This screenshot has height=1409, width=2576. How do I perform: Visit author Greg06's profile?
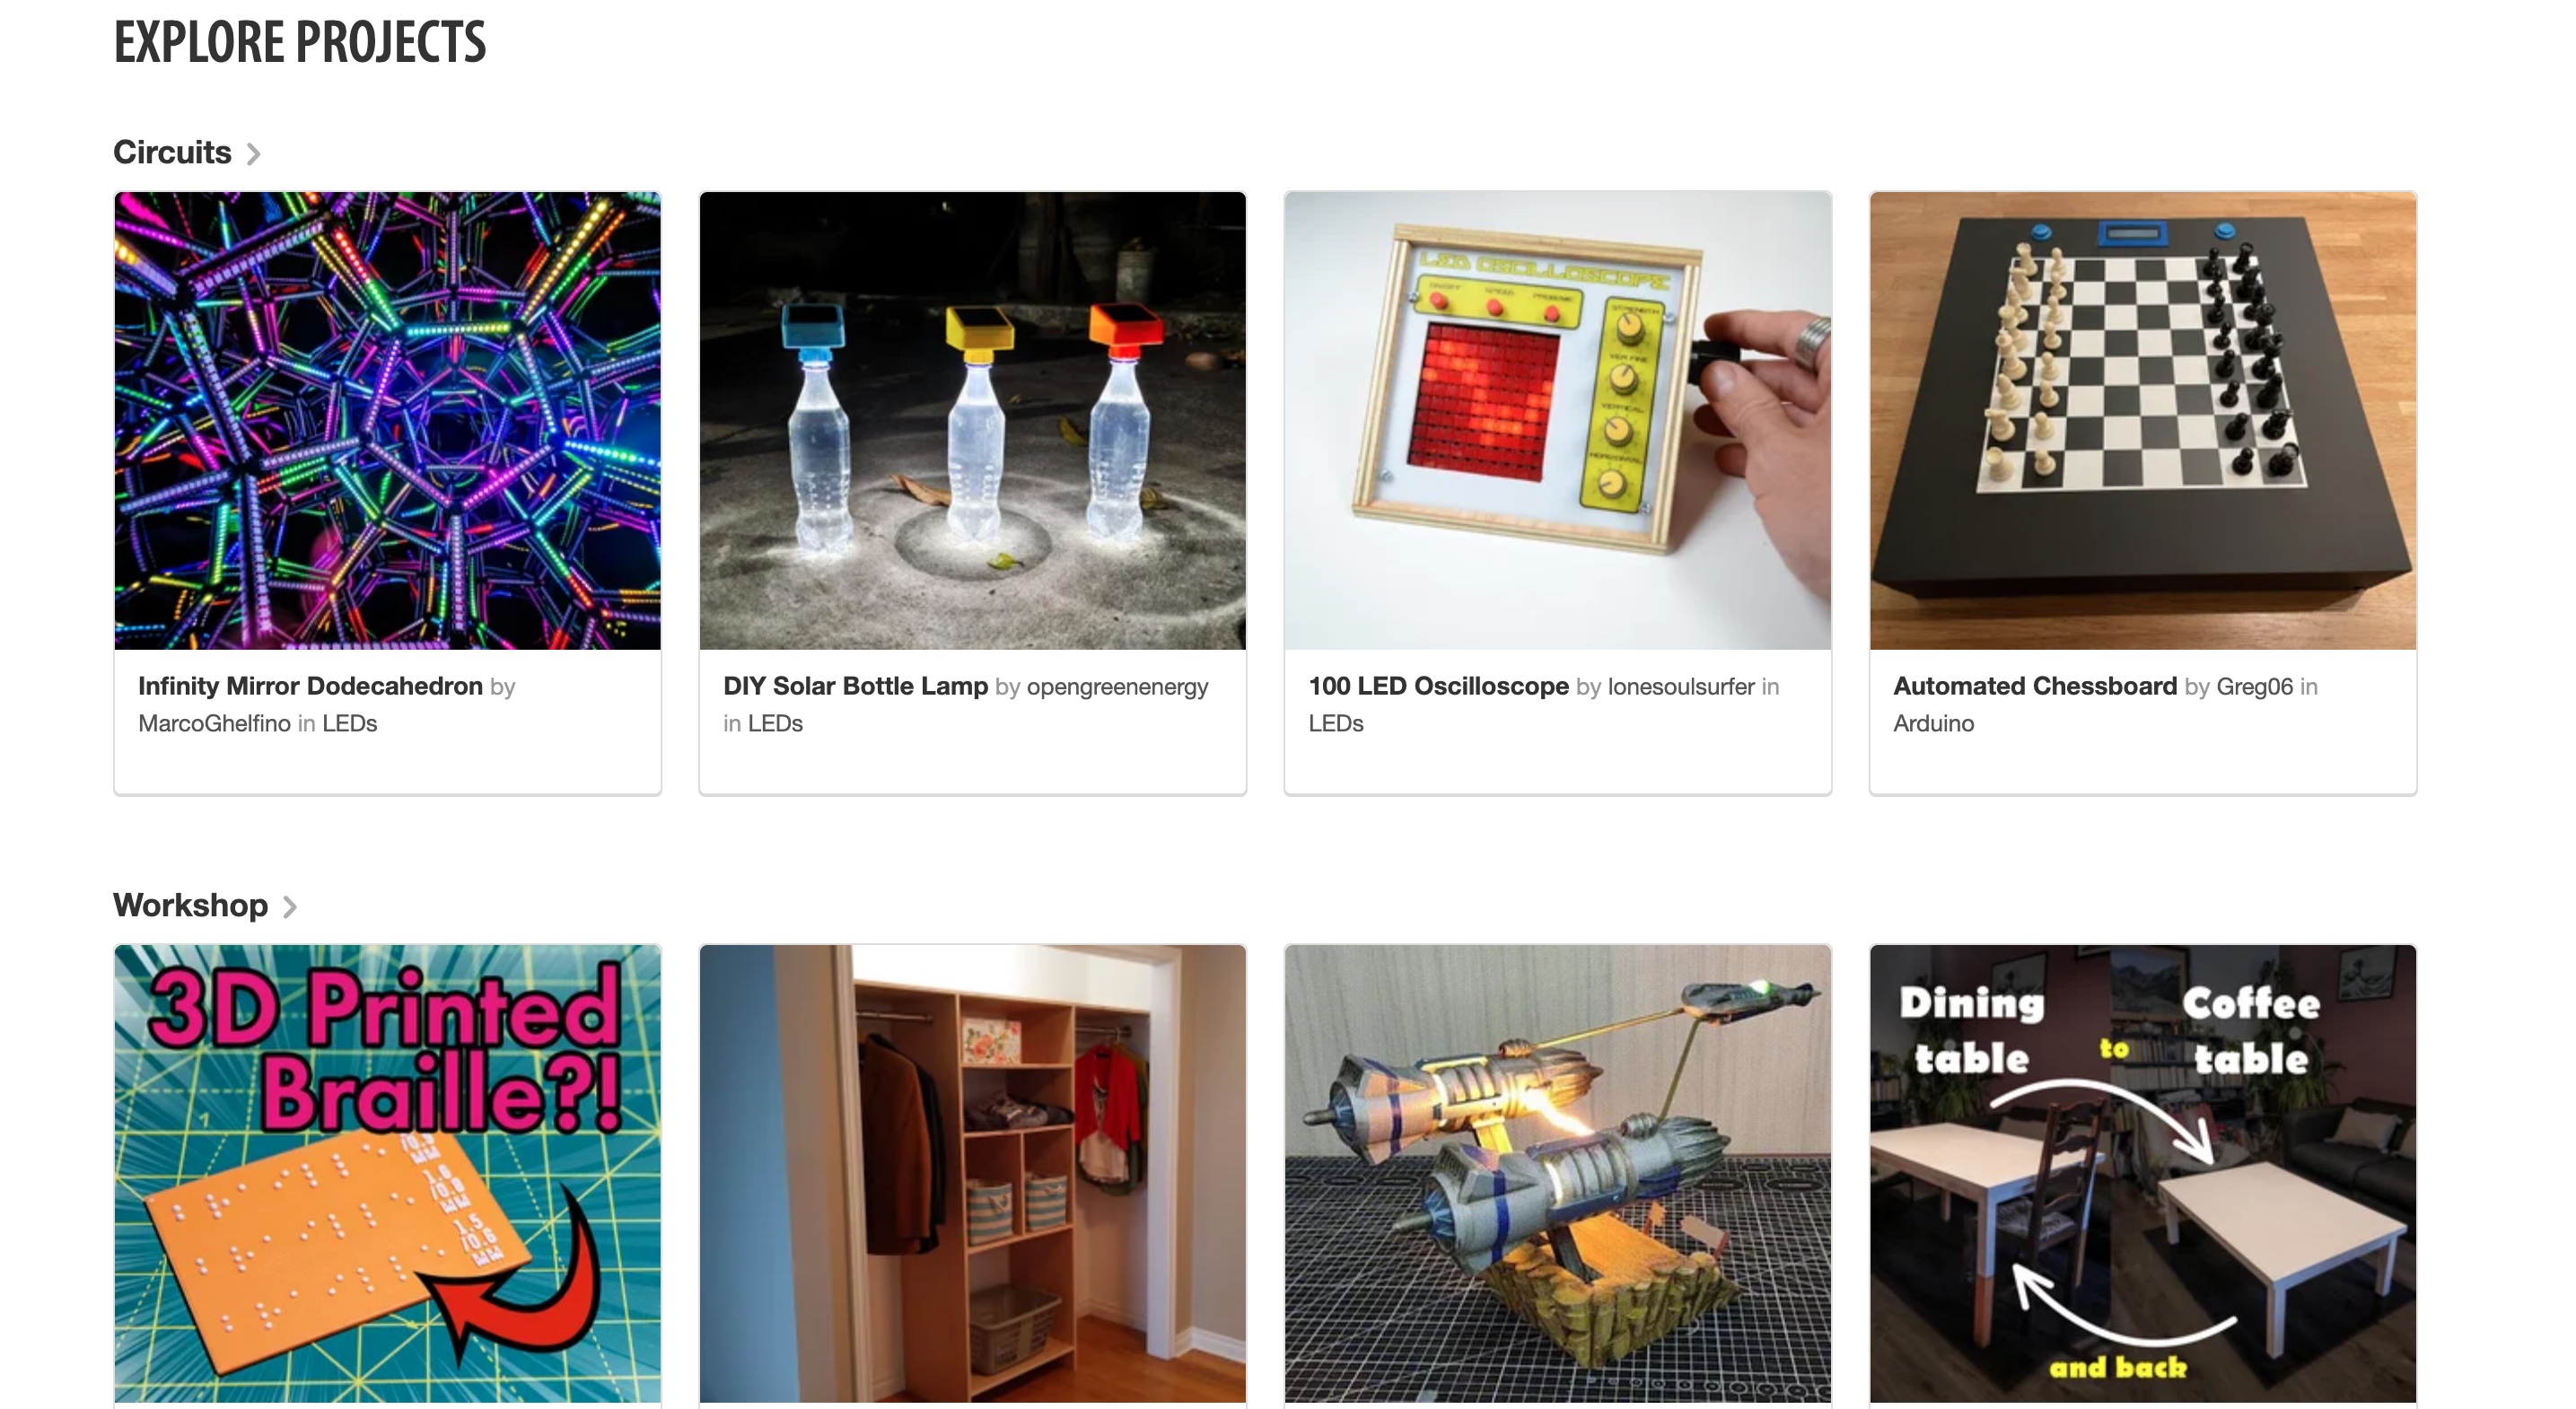click(2254, 687)
